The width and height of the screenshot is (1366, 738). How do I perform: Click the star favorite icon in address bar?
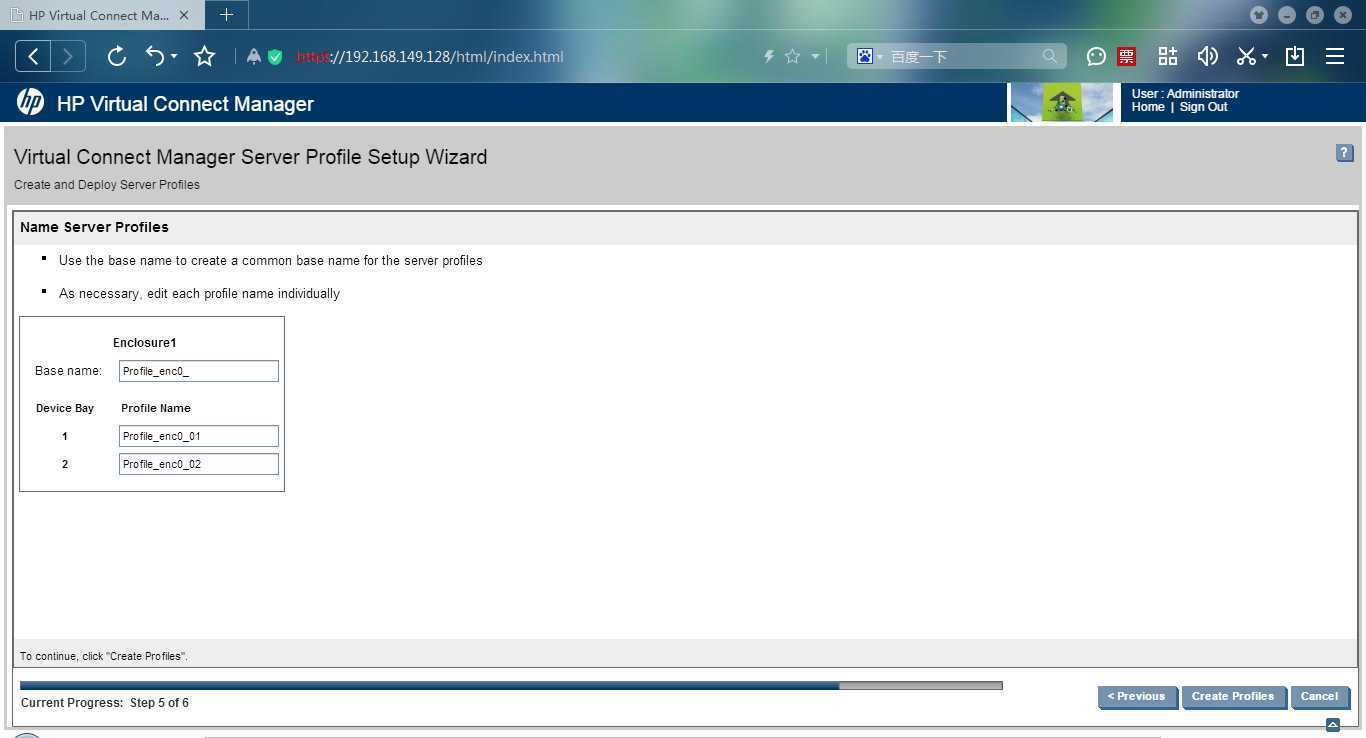(793, 57)
